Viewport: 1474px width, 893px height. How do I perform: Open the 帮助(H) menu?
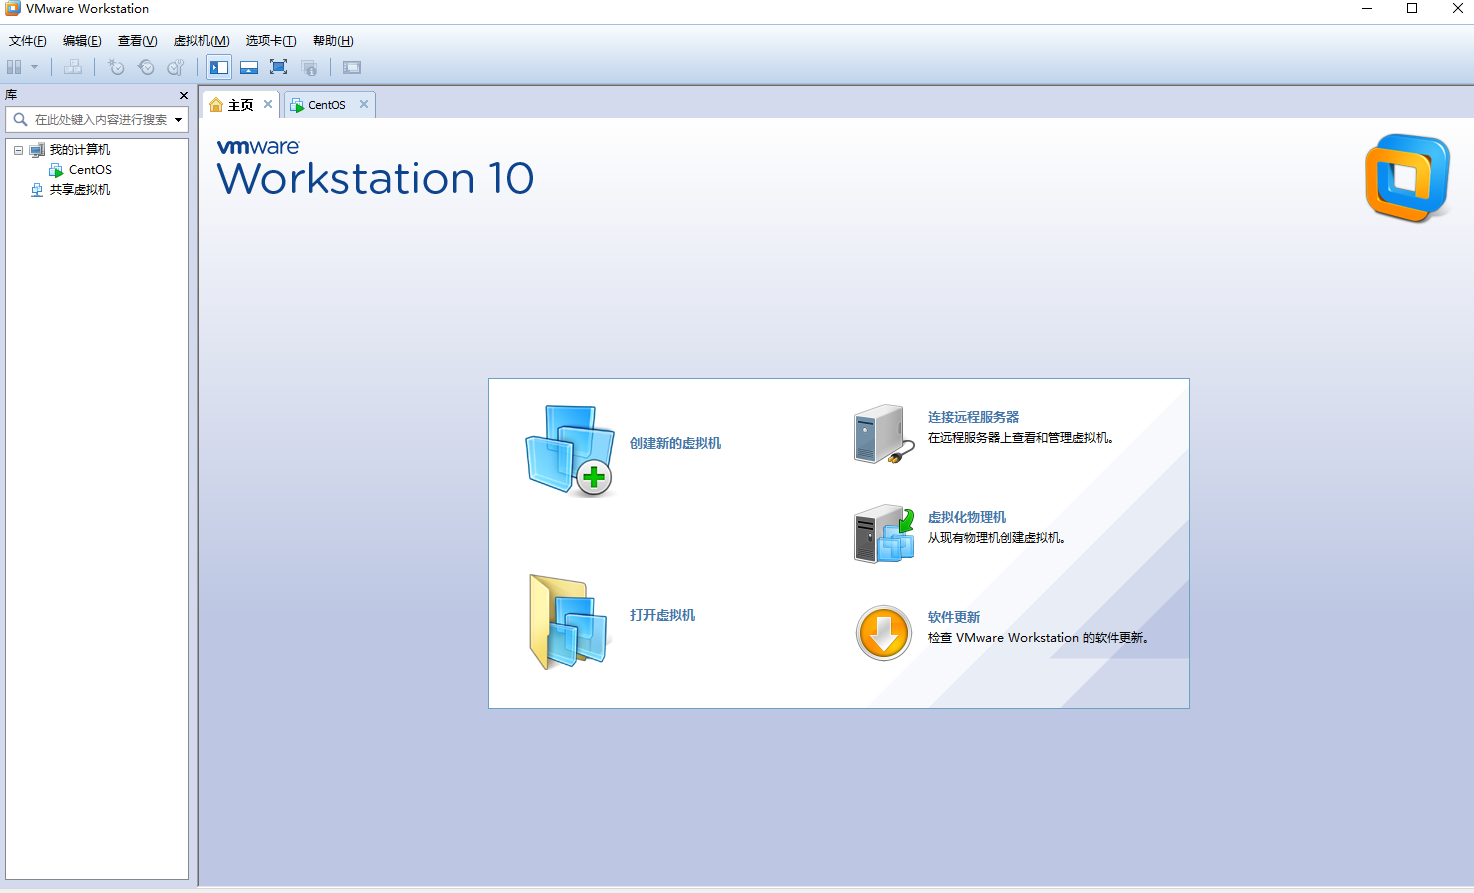tap(333, 41)
